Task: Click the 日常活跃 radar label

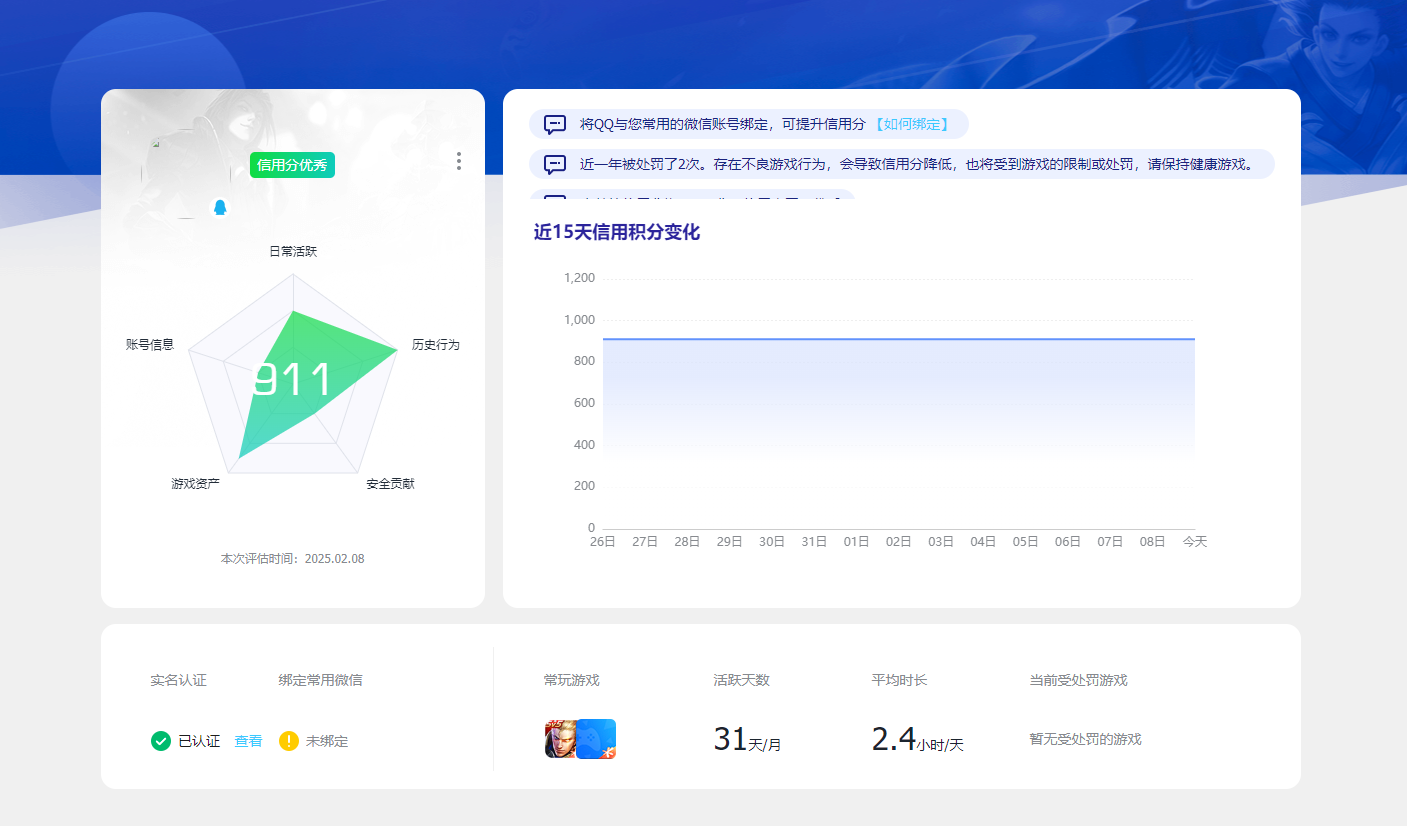Action: pyautogui.click(x=293, y=252)
